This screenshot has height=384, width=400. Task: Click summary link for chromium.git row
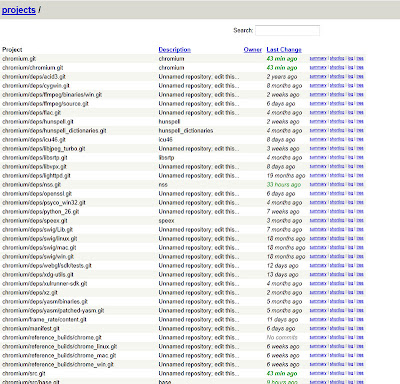pos(318,59)
